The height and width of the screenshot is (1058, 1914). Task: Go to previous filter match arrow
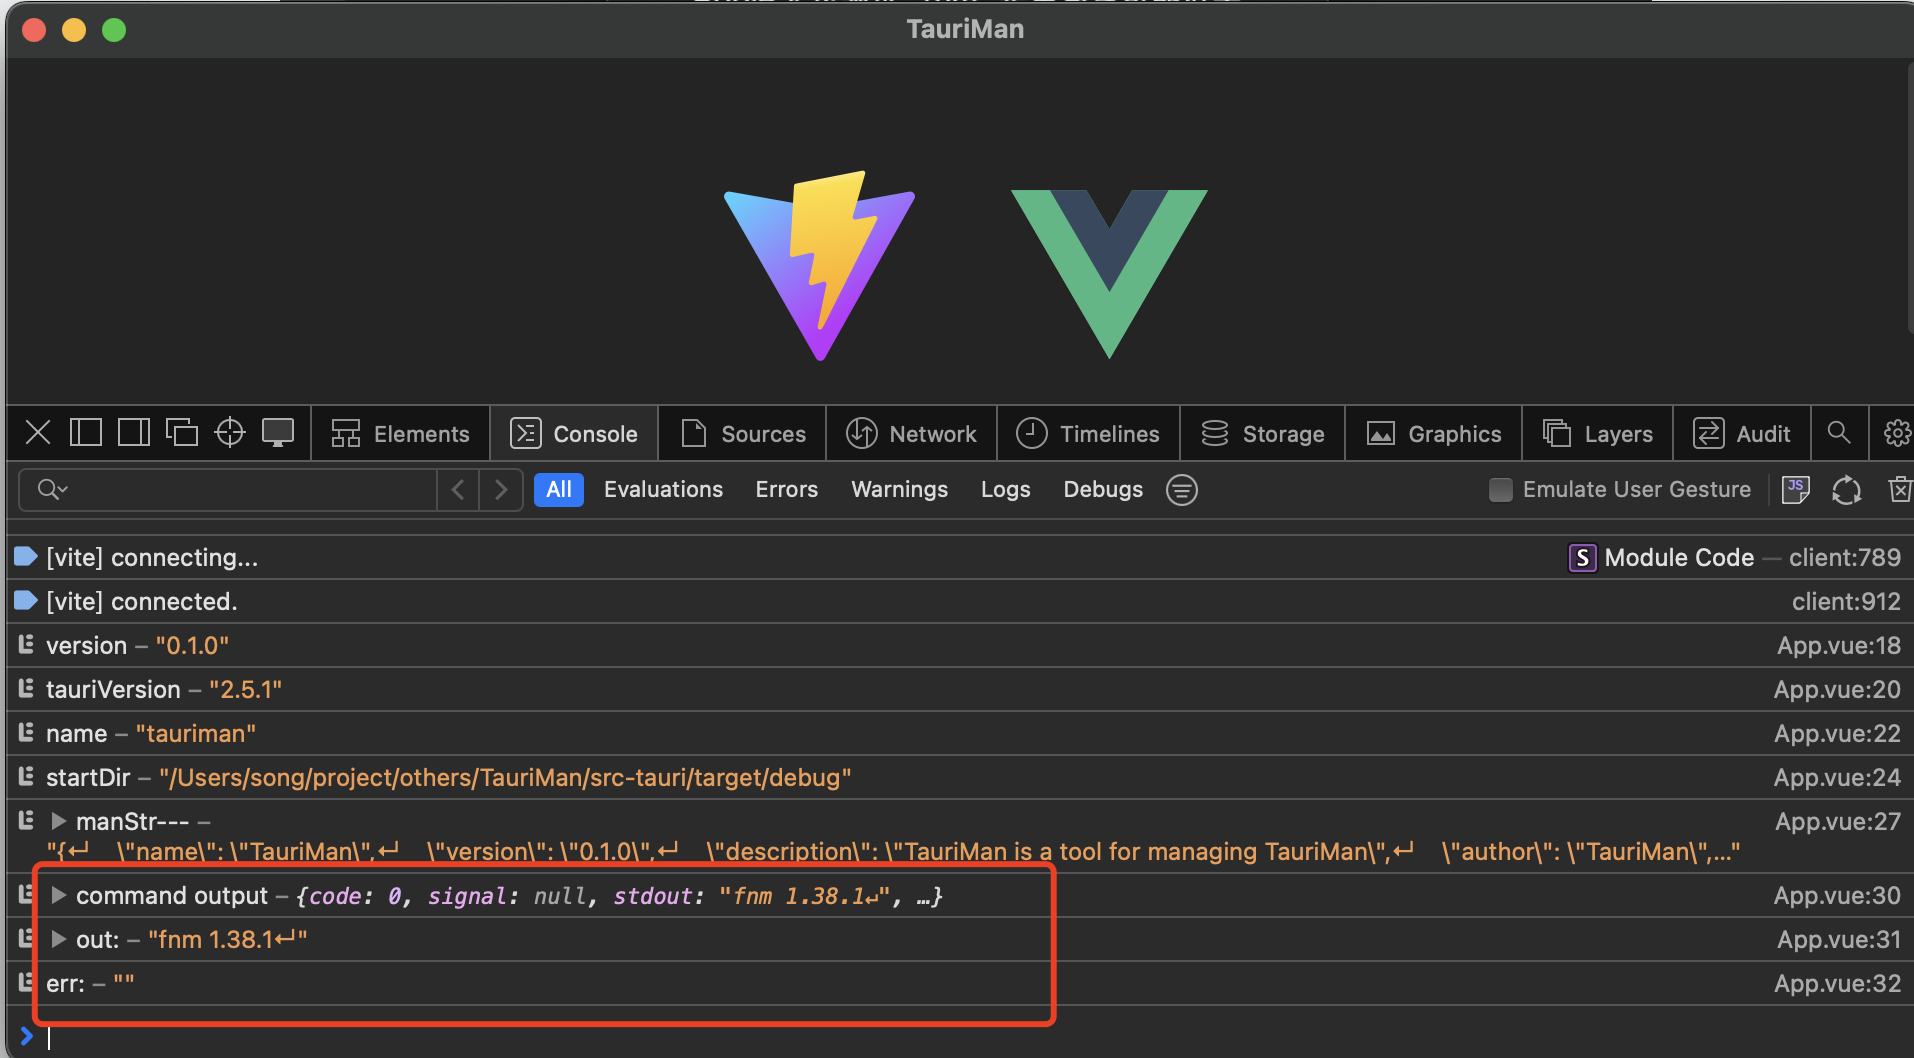(x=458, y=490)
